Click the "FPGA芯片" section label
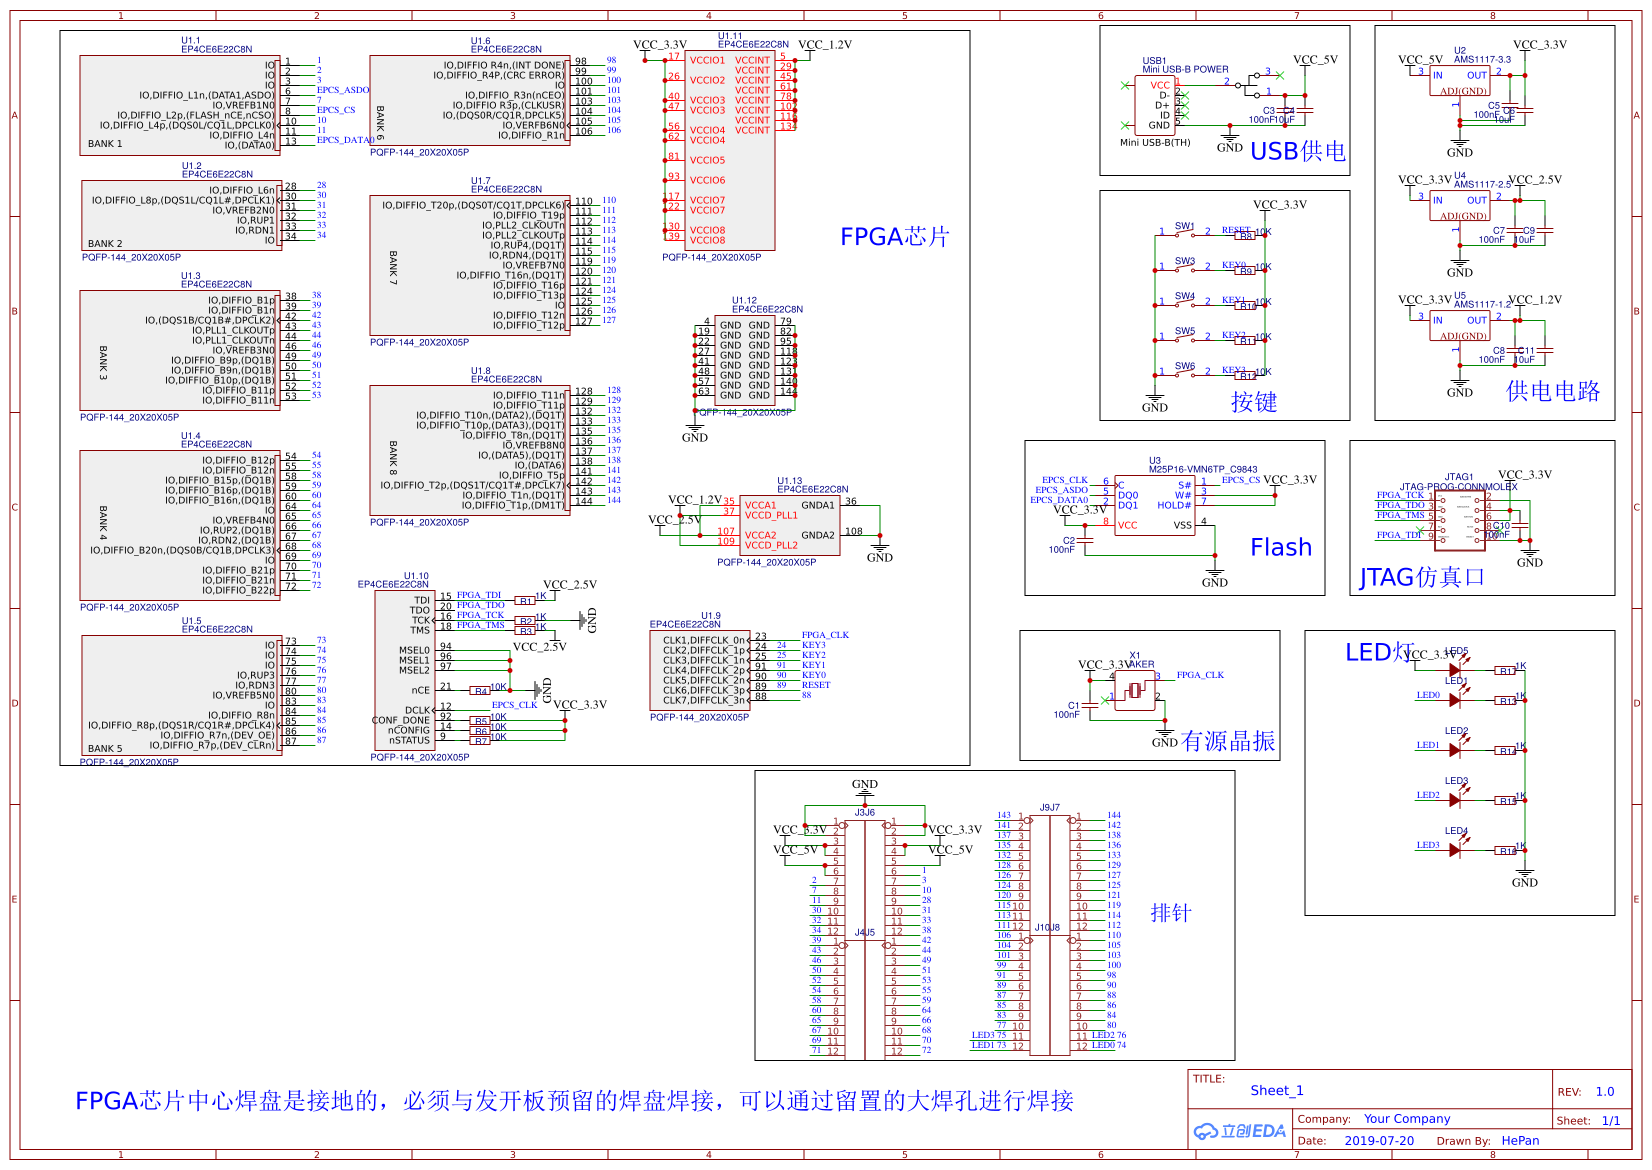Screen dimensions: 1652x1170 pos(894,237)
